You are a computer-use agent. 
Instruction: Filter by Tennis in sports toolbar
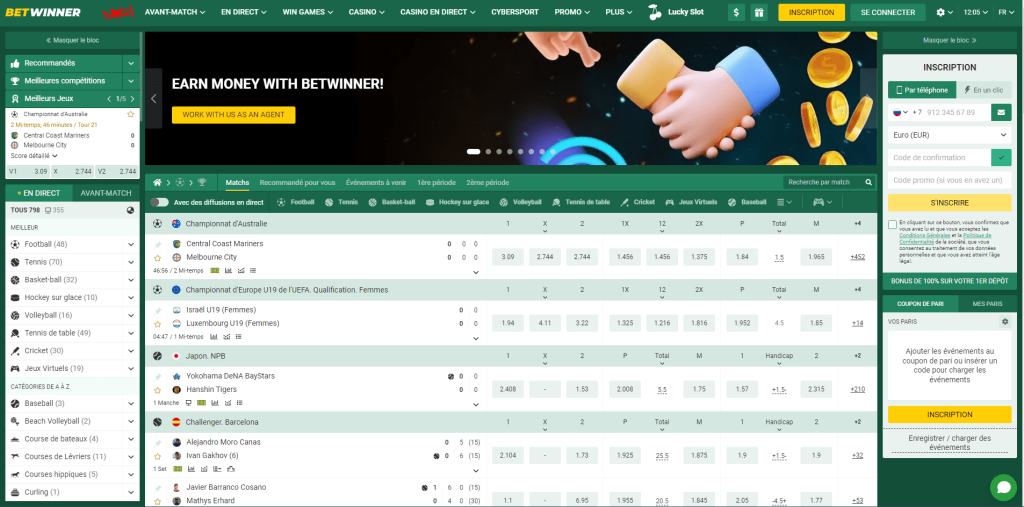point(342,203)
